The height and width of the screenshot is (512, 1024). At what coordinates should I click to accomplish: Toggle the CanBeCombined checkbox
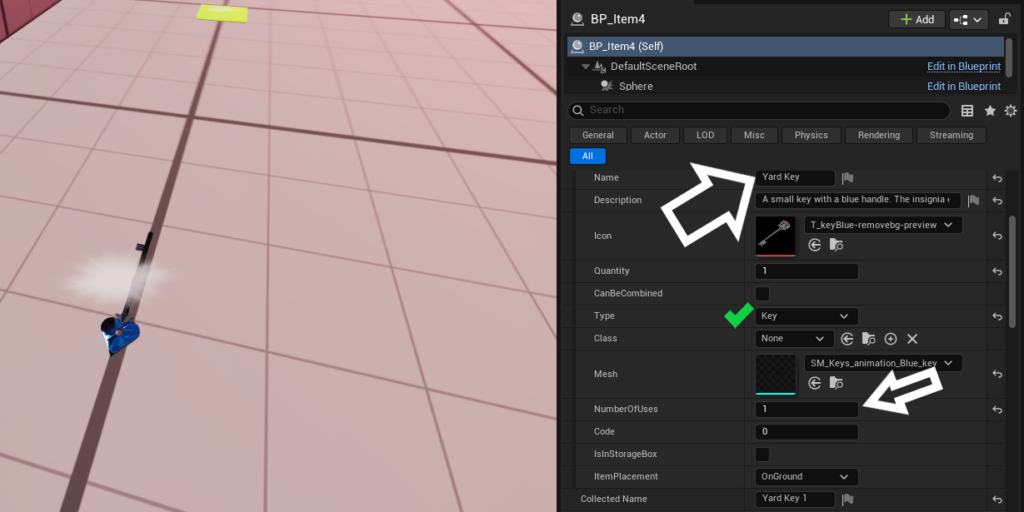click(763, 294)
